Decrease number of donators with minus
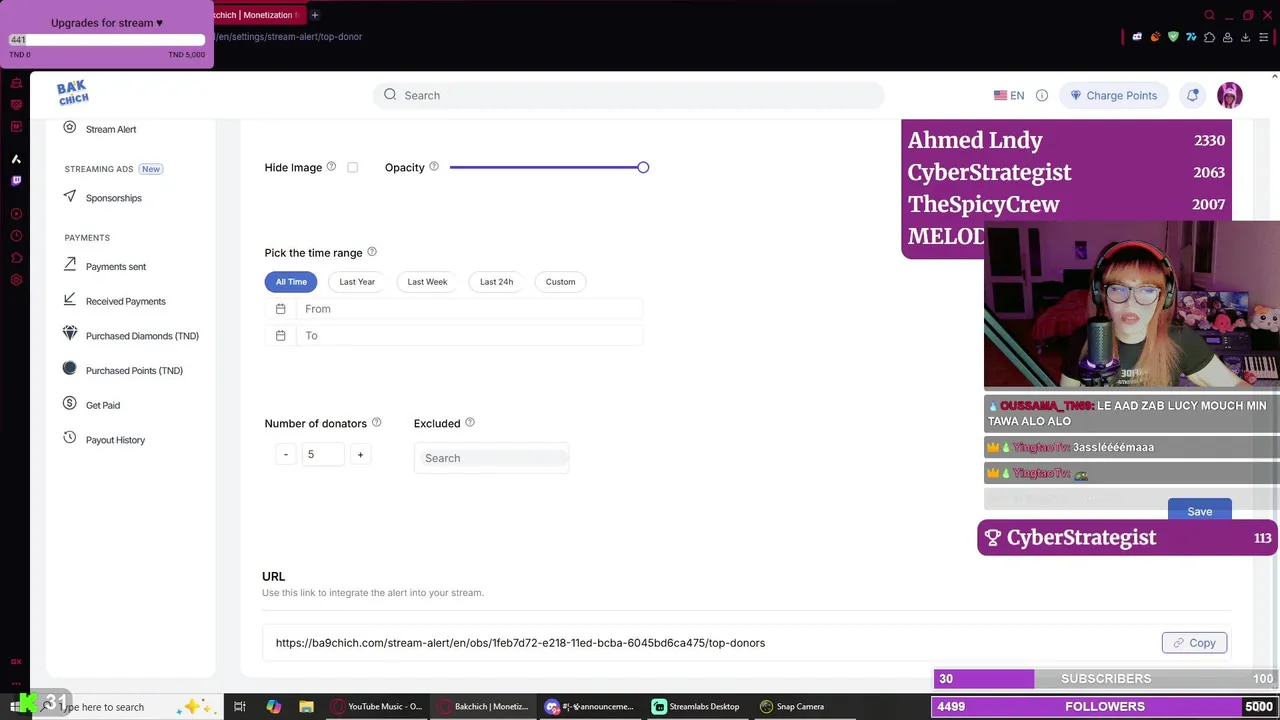1280x720 pixels. 286,455
